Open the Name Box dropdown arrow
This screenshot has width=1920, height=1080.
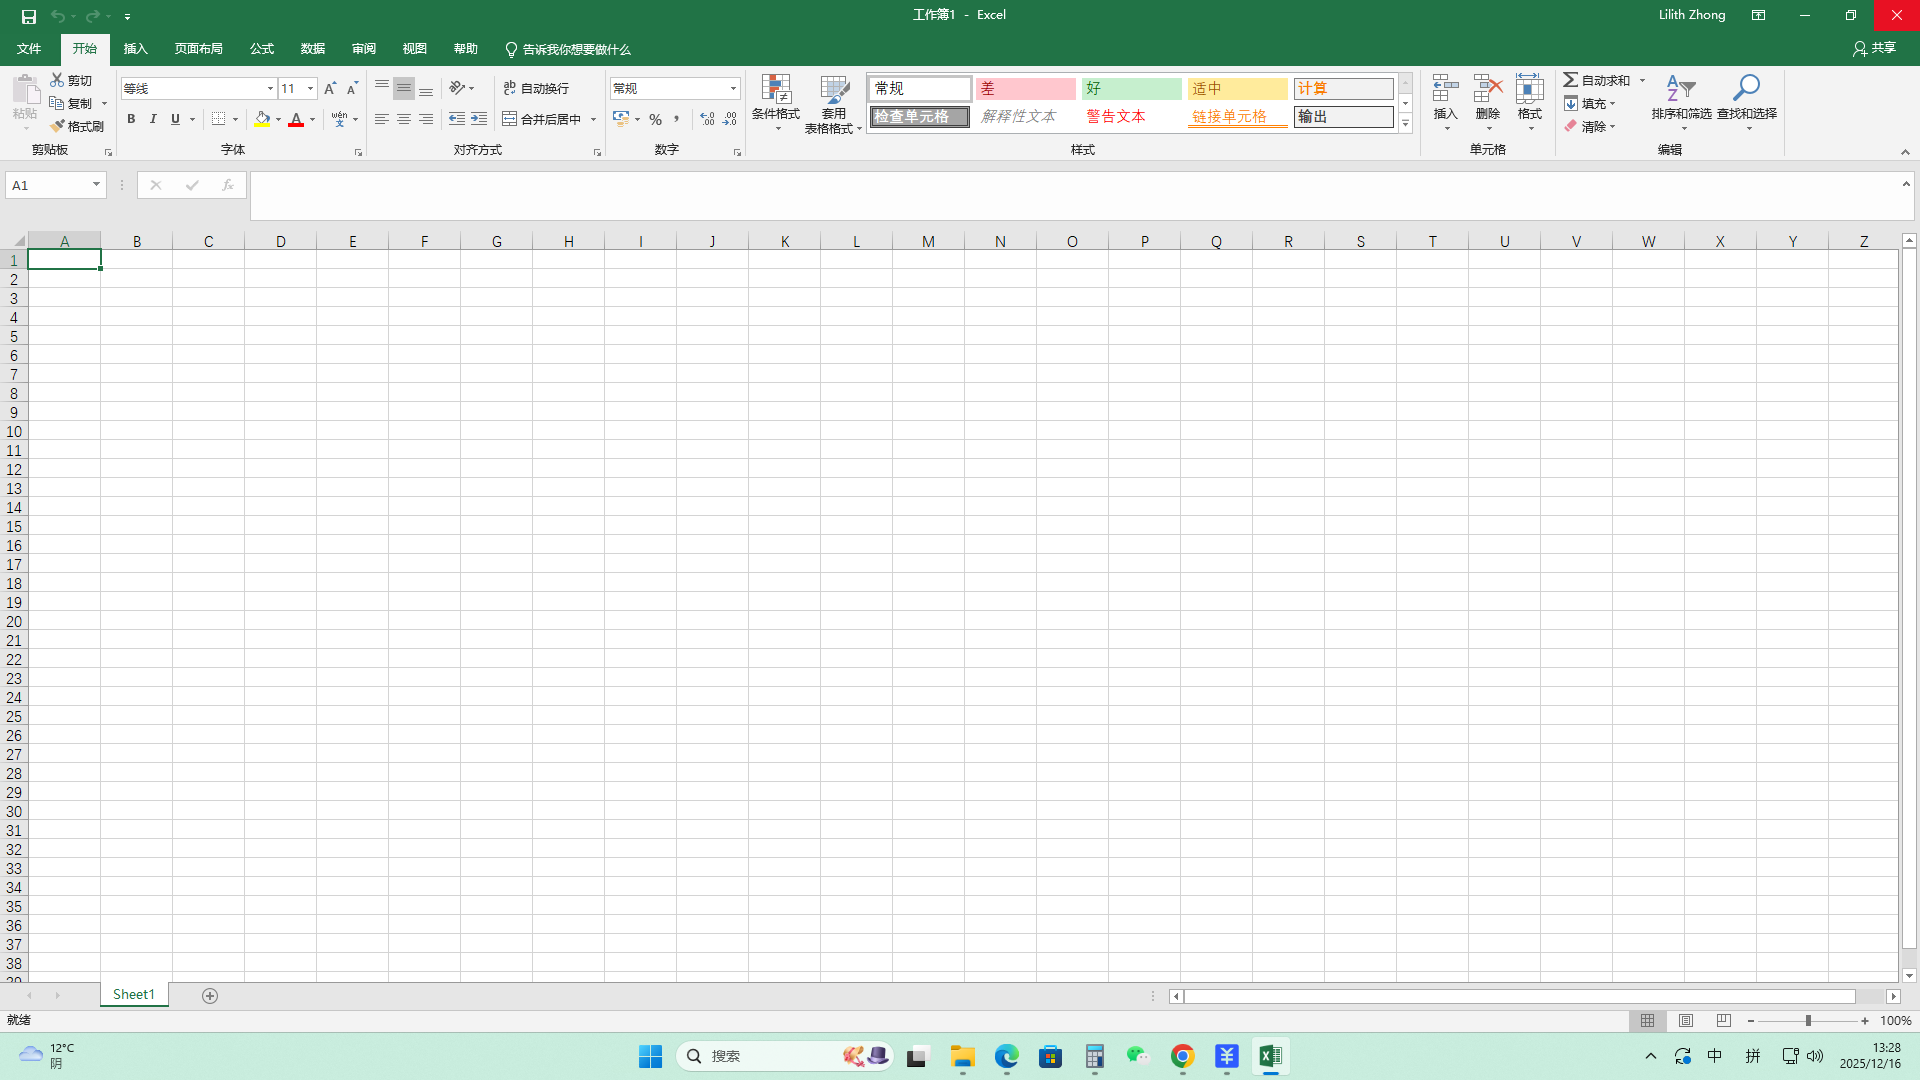96,185
